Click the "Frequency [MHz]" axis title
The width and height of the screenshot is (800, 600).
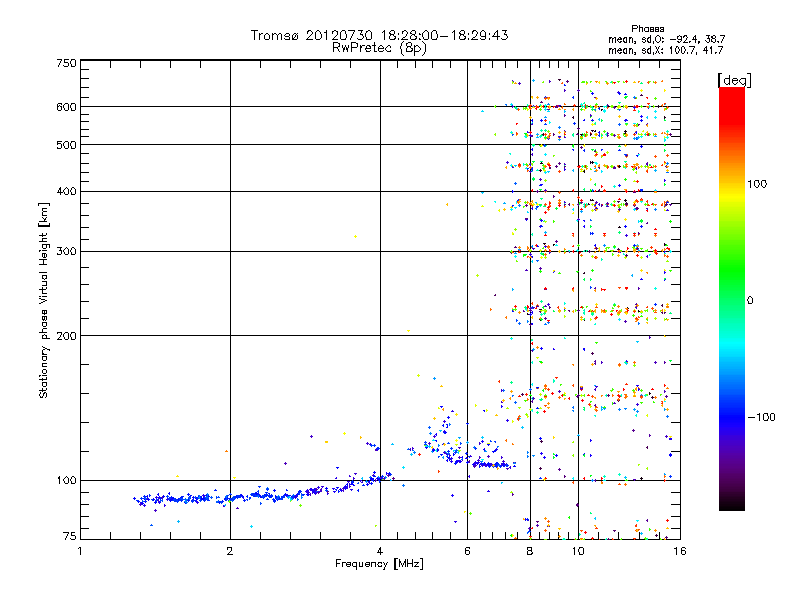(x=379, y=564)
